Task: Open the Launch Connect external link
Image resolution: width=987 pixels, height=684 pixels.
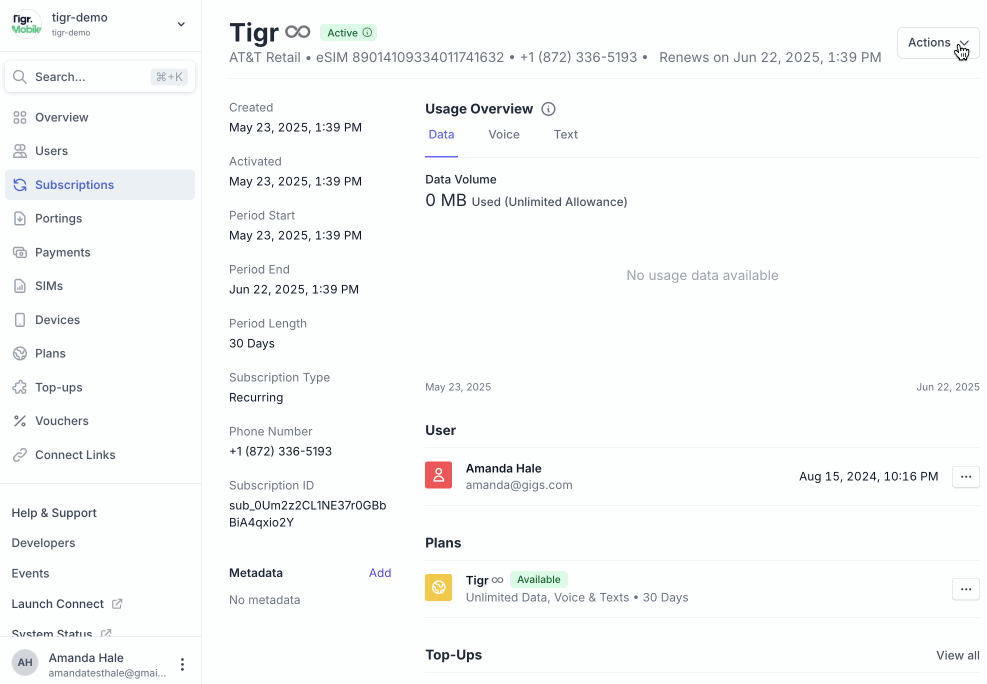Action: coord(67,604)
